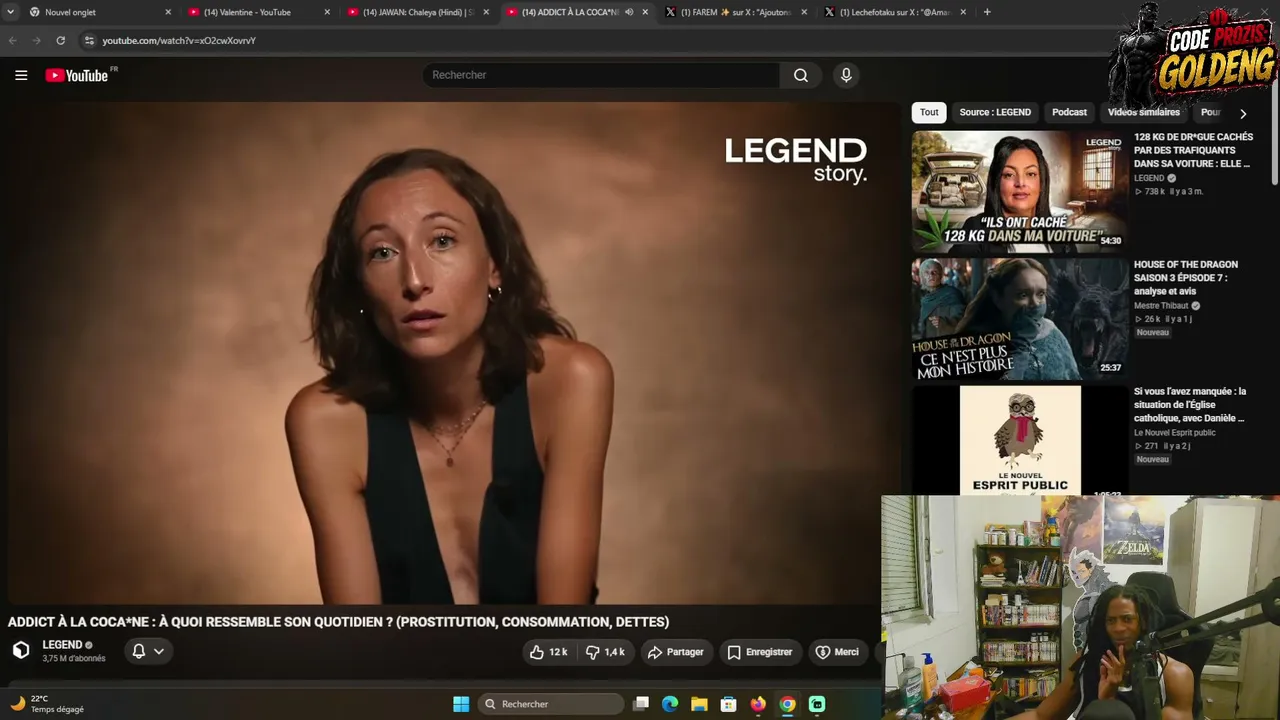Open Google Chrome from the taskbar

pyautogui.click(x=788, y=704)
